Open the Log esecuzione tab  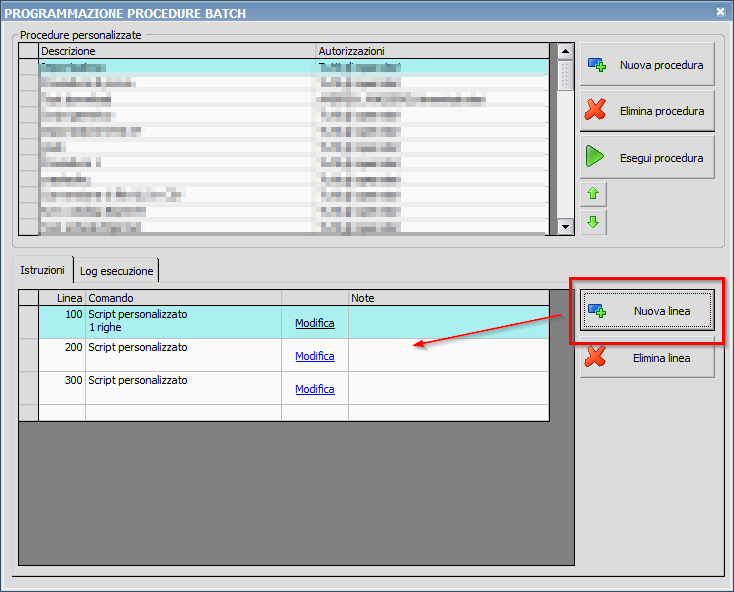[x=117, y=270]
